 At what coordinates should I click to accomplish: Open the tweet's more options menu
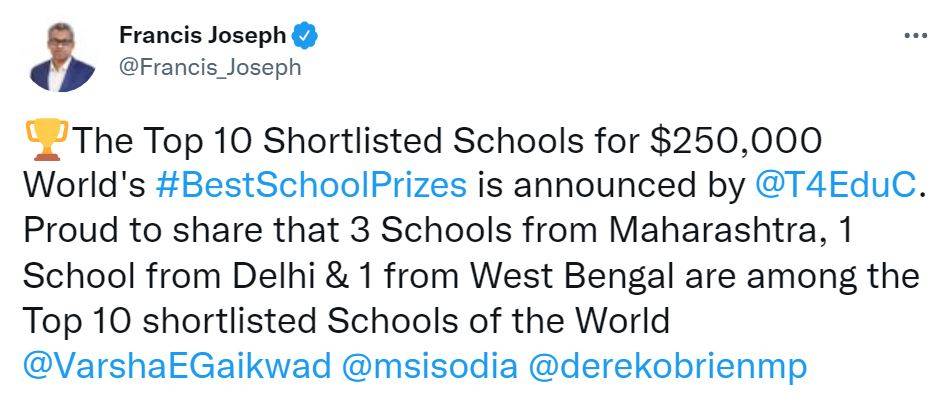pyautogui.click(x=914, y=34)
